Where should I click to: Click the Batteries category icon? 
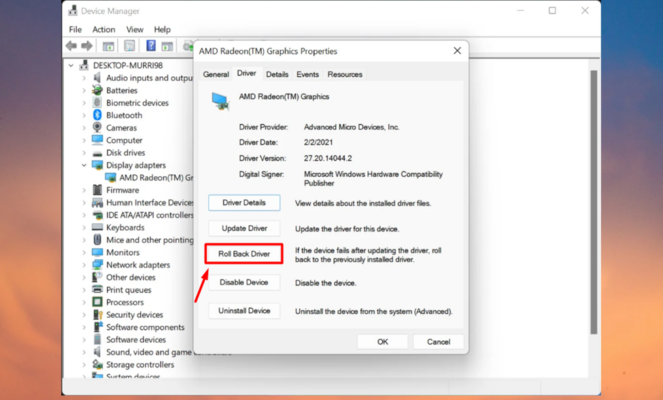(97, 90)
